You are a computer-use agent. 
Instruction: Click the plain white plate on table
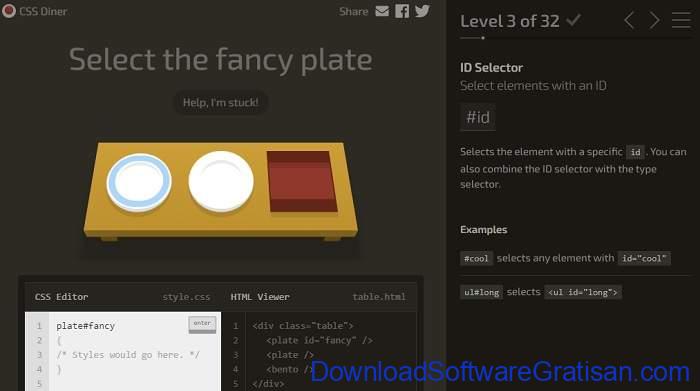point(221,181)
